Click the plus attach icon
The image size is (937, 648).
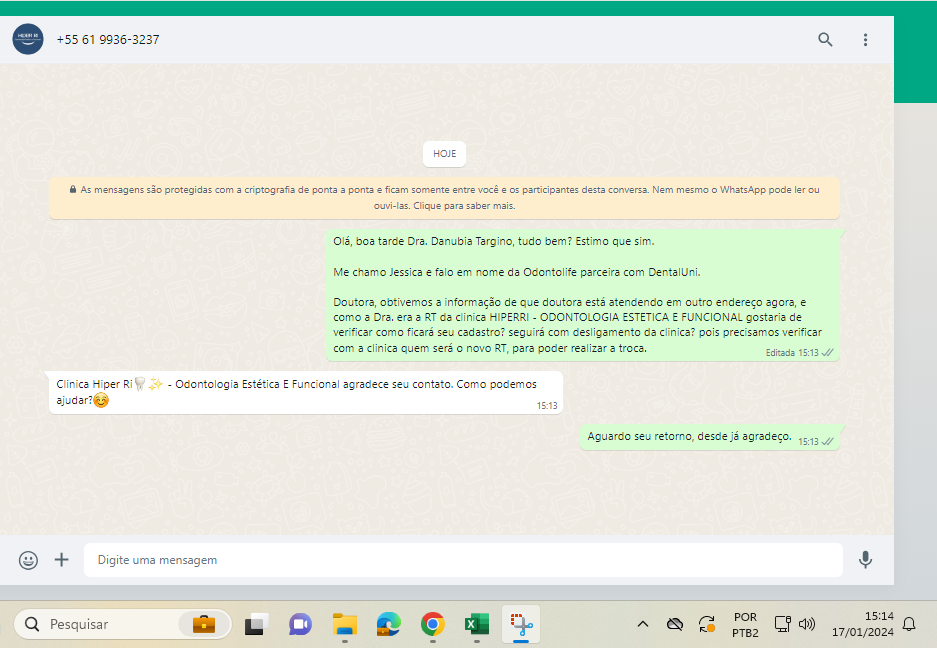coord(62,560)
